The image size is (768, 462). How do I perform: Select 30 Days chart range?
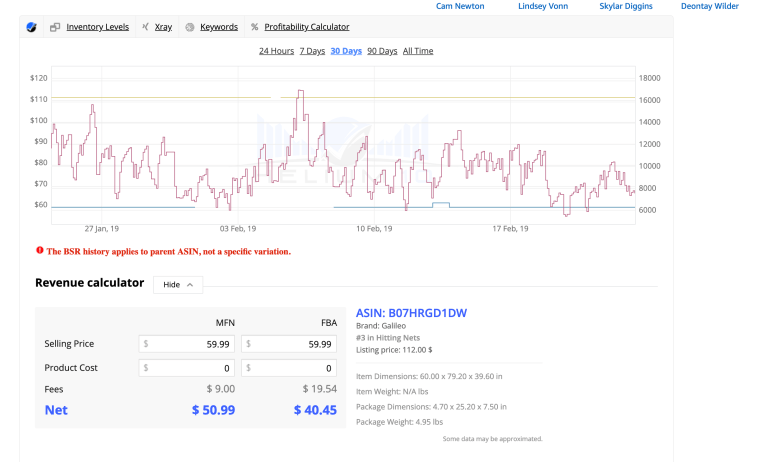coord(346,51)
